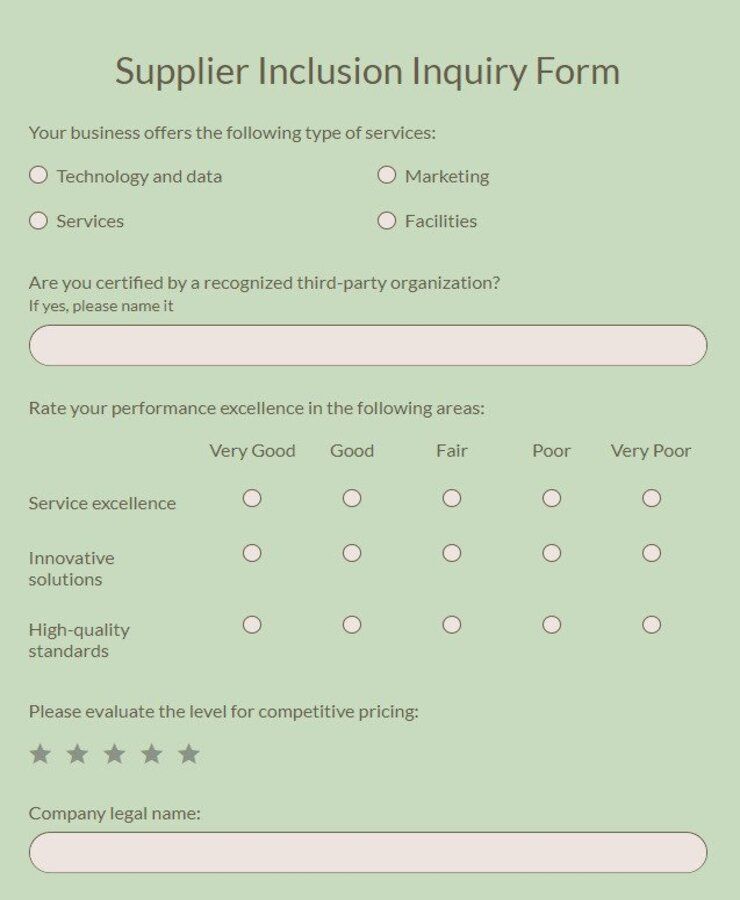Click the third star for competitive pricing
Viewport: 740px width, 900px height.
coord(113,754)
